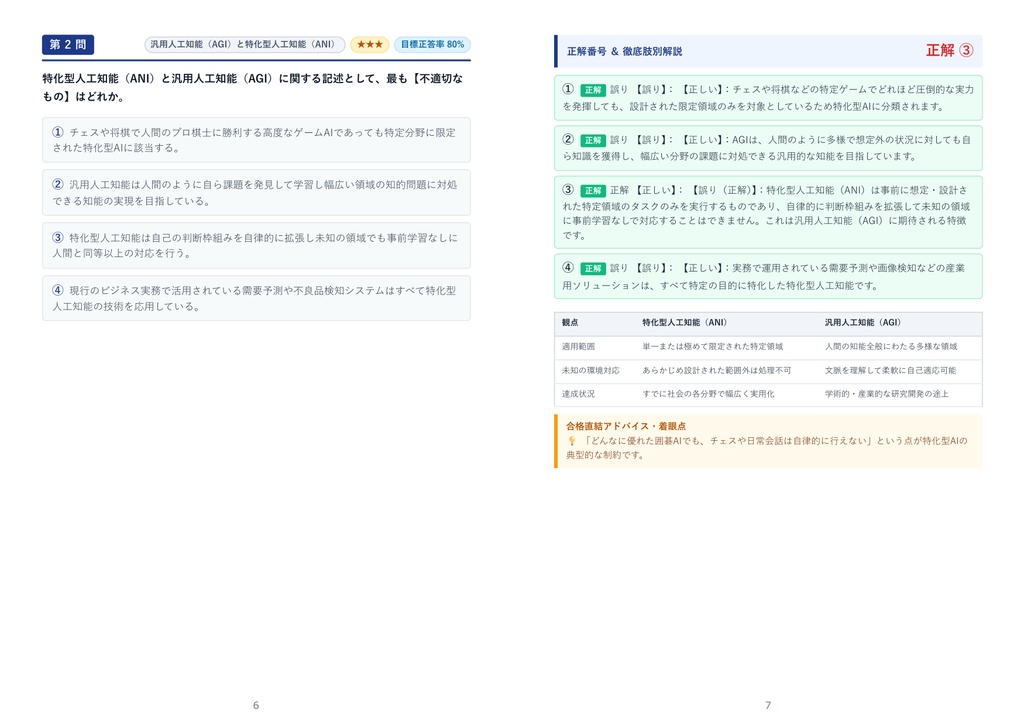Screen dimensions: 1024x727
Task: Click the three-star difficulty badge
Action: click(x=370, y=44)
